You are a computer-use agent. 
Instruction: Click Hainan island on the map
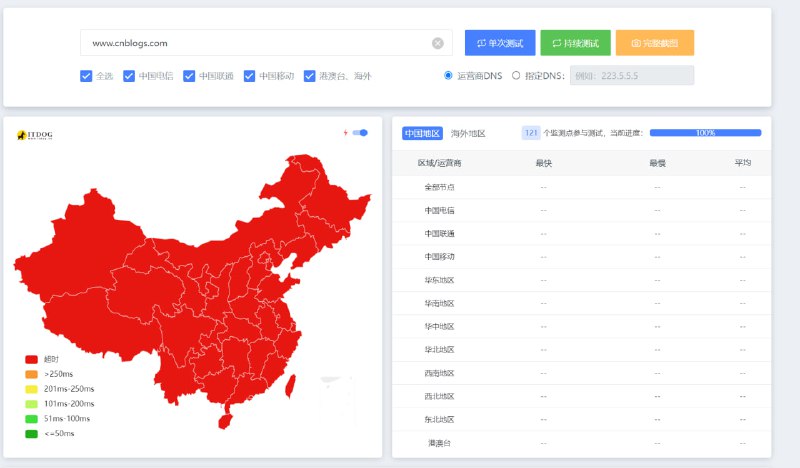(x=225, y=421)
